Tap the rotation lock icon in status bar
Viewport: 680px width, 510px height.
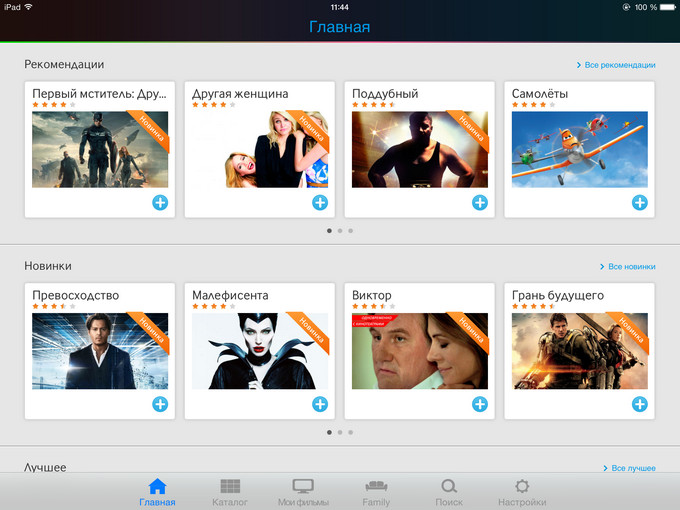(x=626, y=7)
